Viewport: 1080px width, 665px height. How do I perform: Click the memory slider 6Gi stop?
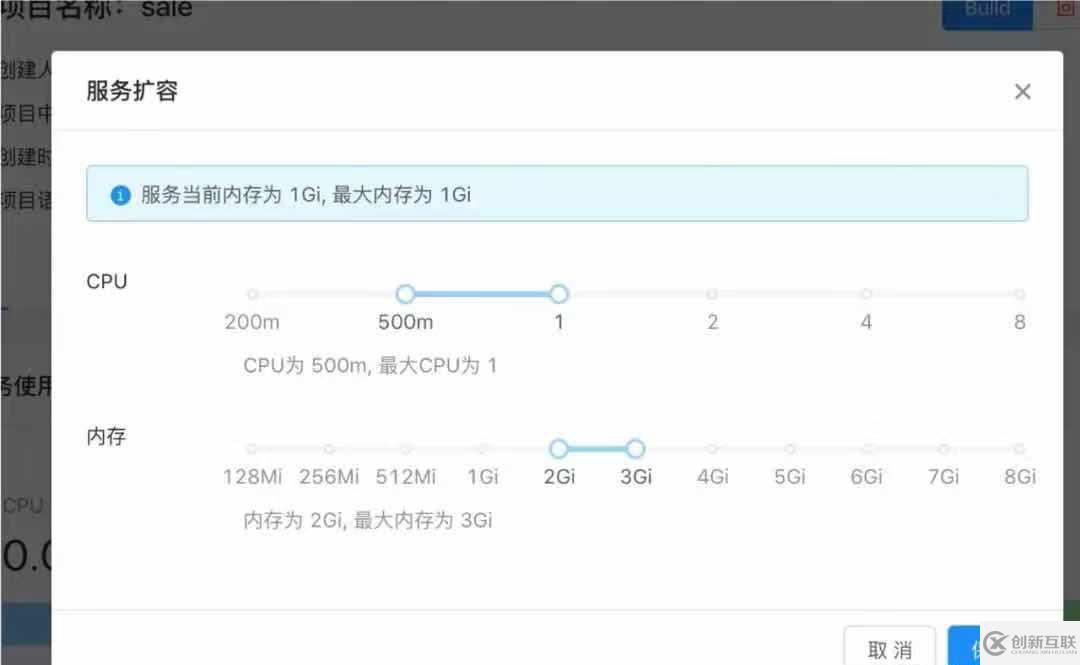pyautogui.click(x=866, y=449)
